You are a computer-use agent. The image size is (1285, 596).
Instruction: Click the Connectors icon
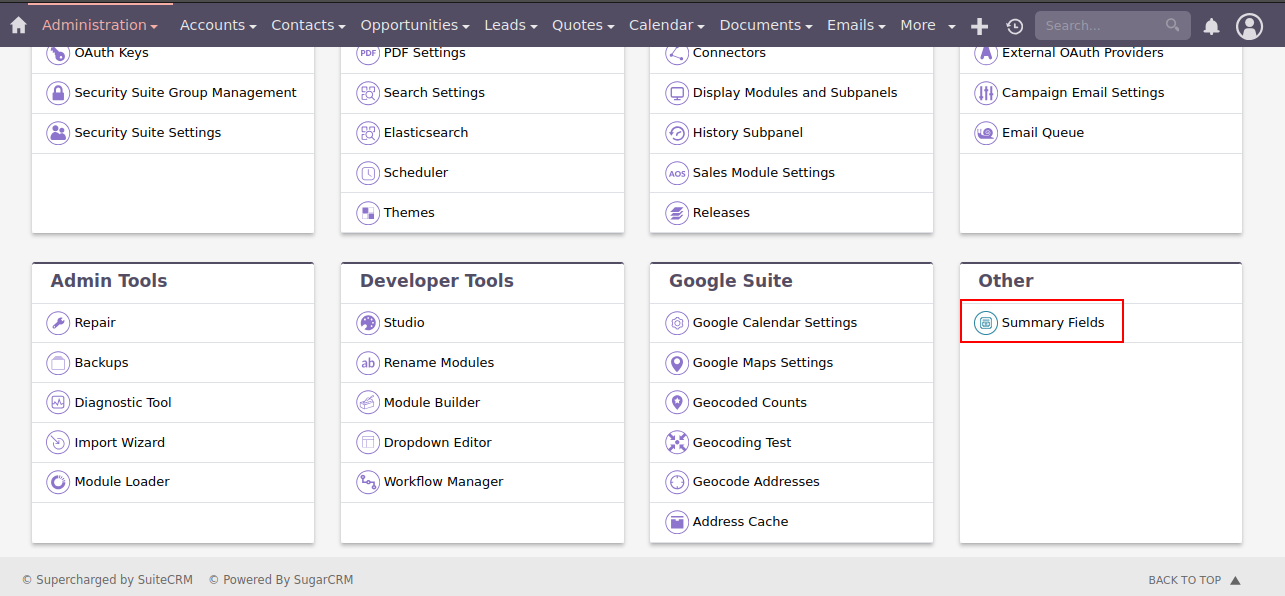677,53
